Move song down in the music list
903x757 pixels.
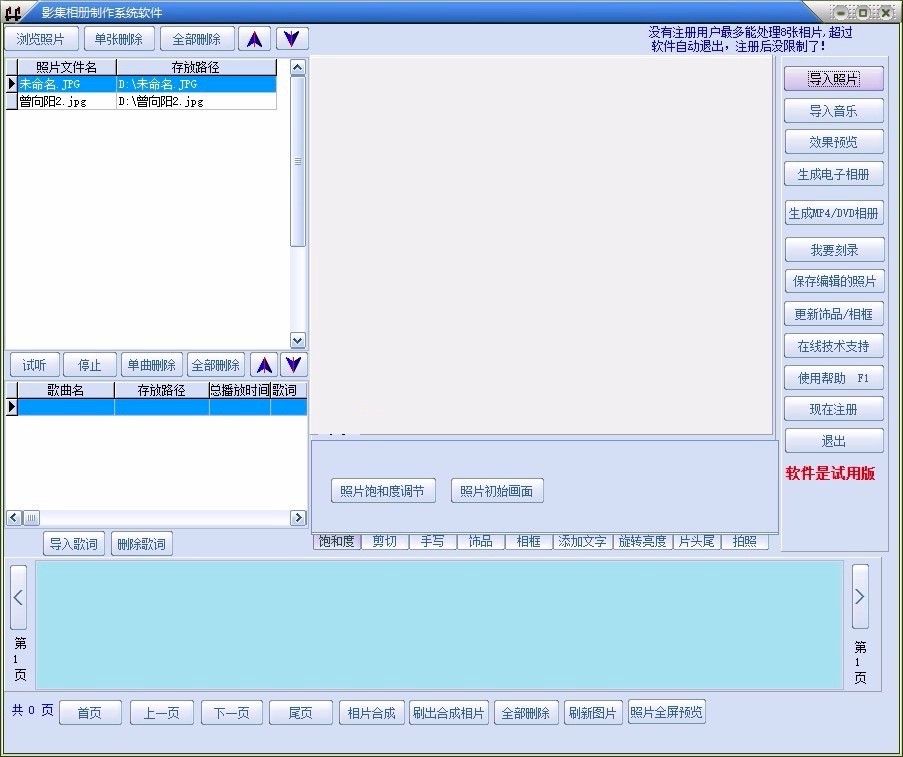[x=293, y=365]
